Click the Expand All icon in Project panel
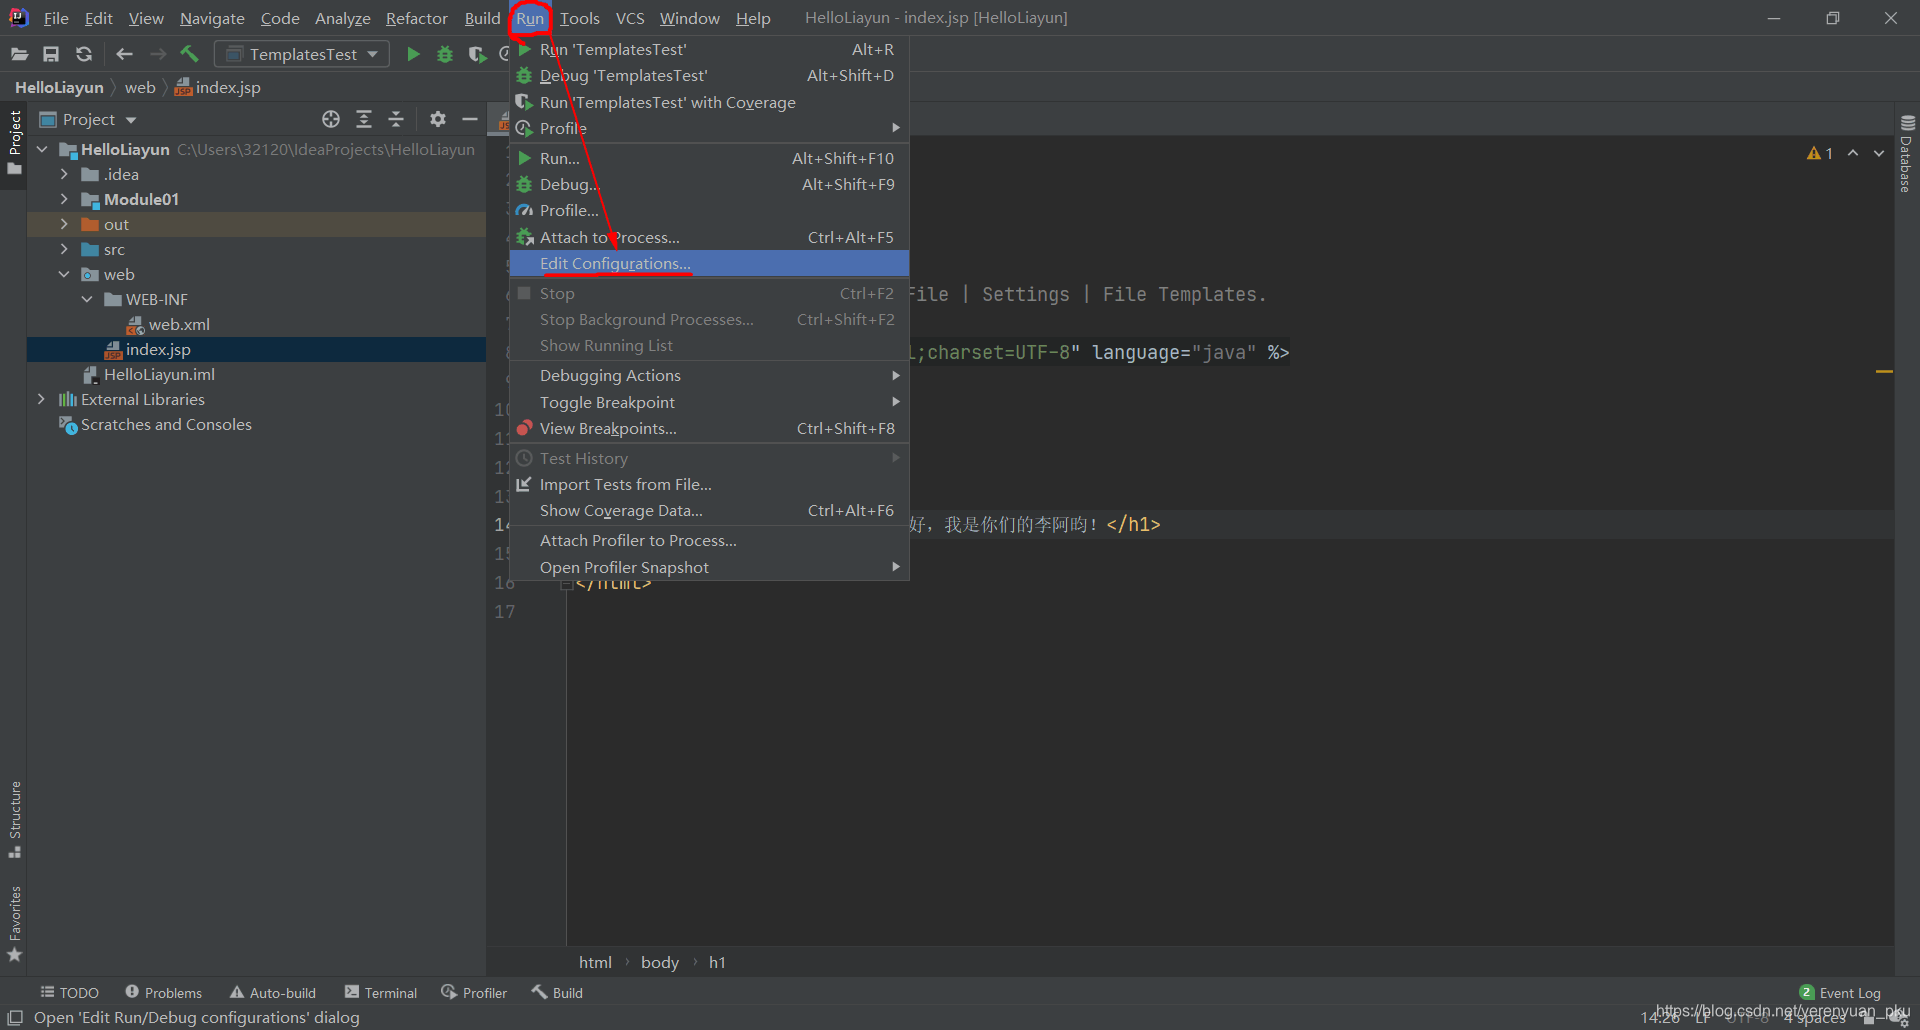Screen dimensions: 1920x1030 (364, 119)
